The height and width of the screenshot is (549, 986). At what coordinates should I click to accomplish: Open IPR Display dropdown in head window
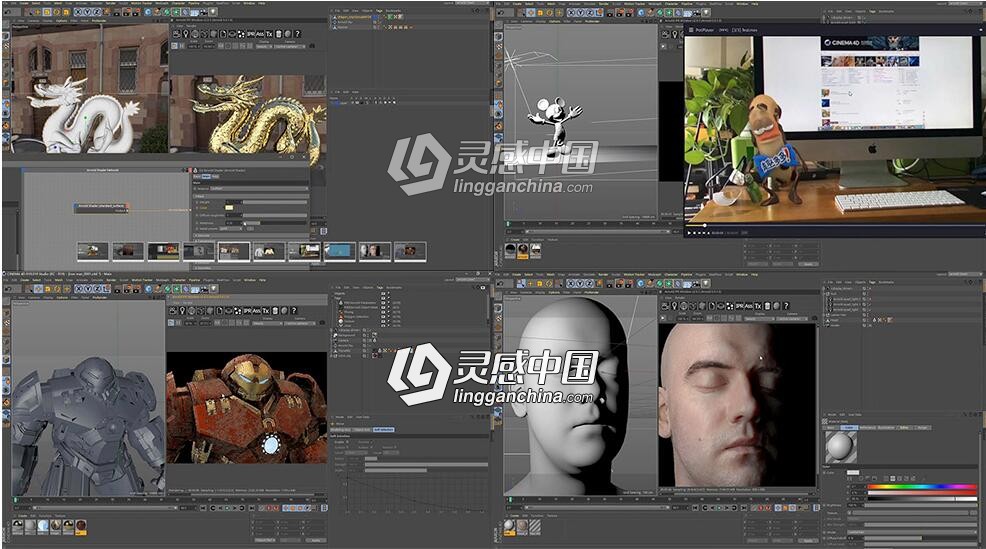pos(760,318)
